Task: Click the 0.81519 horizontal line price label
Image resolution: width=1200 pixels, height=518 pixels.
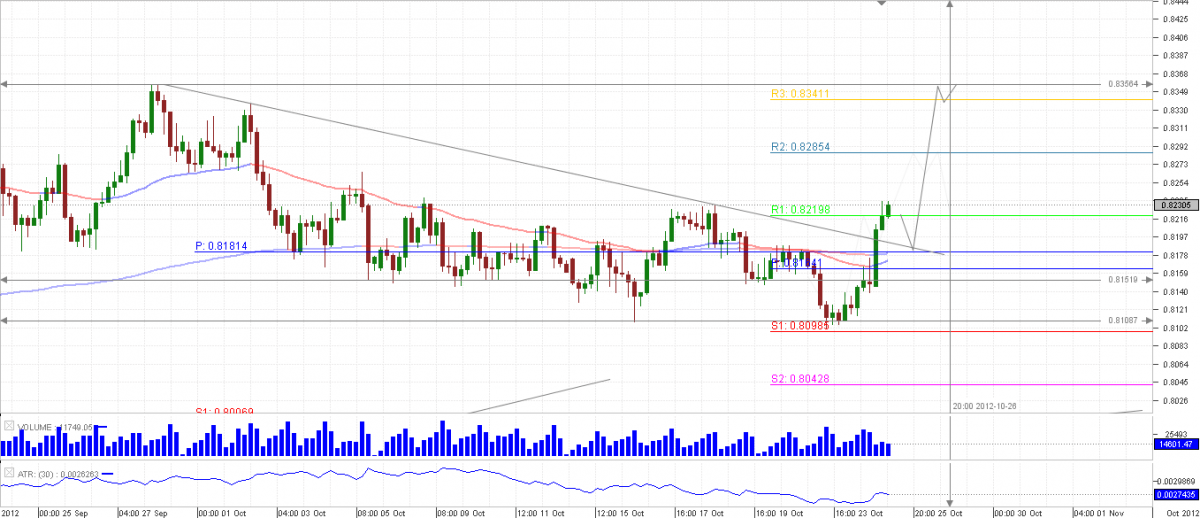Action: click(x=1124, y=281)
